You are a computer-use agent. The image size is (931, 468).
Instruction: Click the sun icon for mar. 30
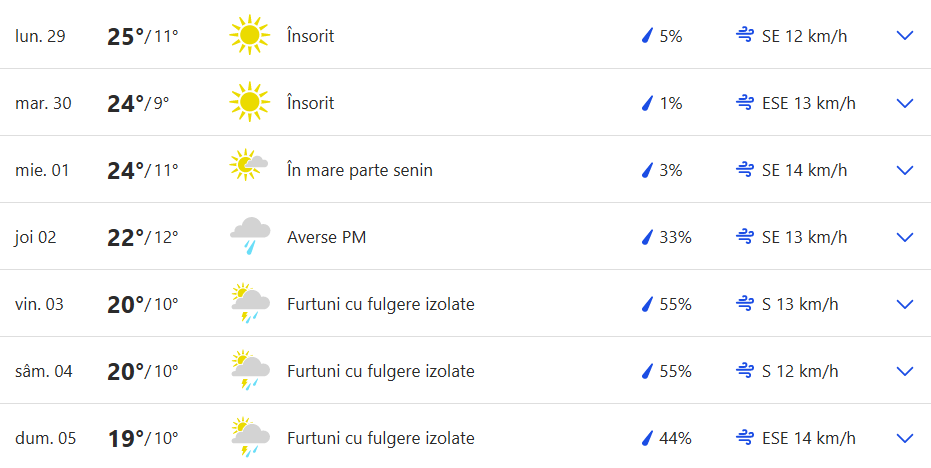[249, 103]
